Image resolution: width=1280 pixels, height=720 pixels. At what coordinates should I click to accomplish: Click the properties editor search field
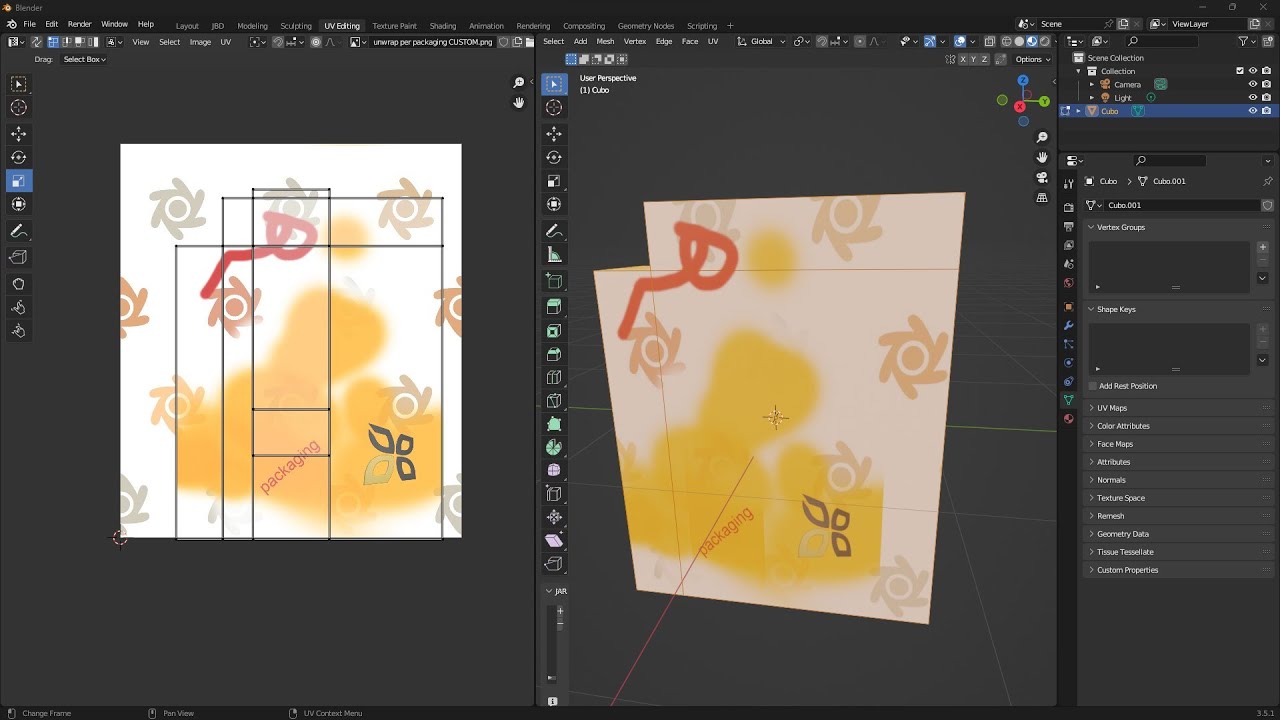[1170, 160]
